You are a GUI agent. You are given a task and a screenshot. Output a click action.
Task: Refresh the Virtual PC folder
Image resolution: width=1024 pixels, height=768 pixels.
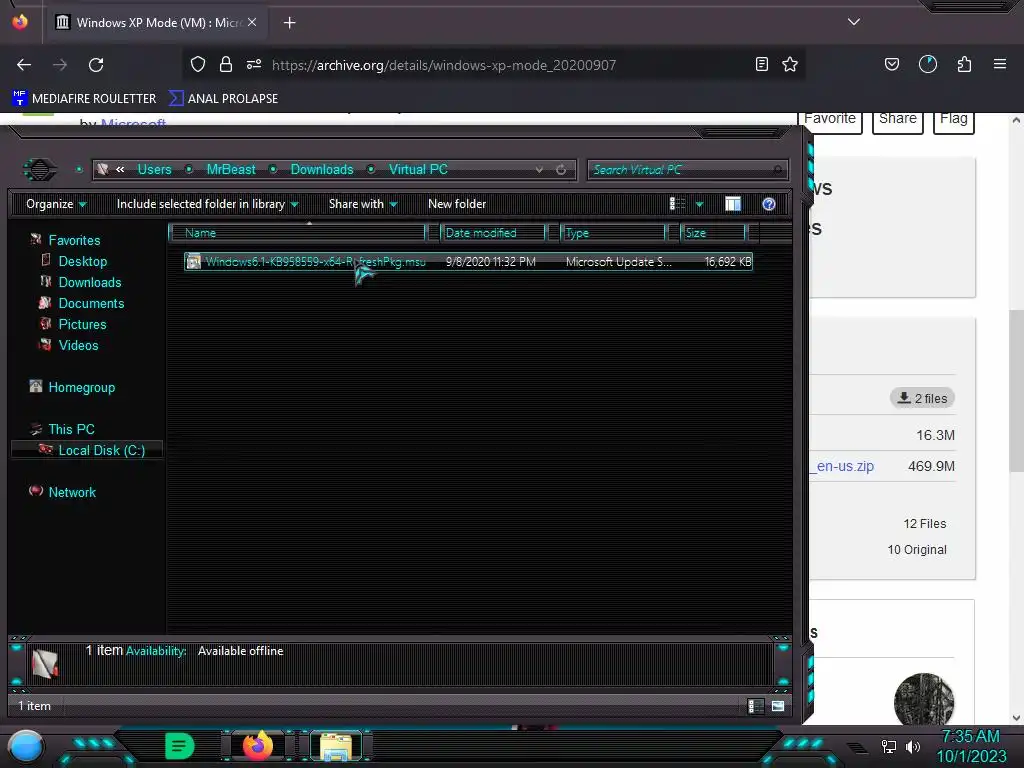click(x=561, y=170)
